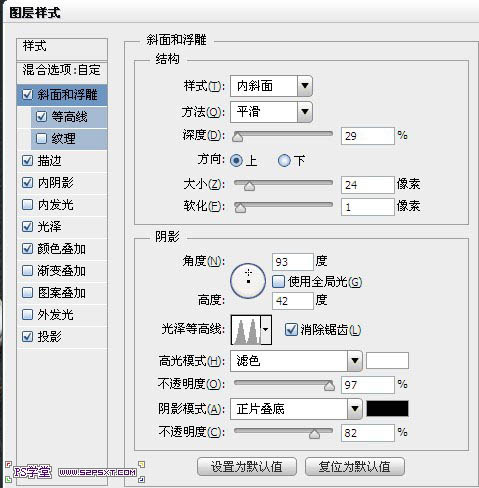
Task: Open the white highlight color swatch
Action: click(x=387, y=361)
